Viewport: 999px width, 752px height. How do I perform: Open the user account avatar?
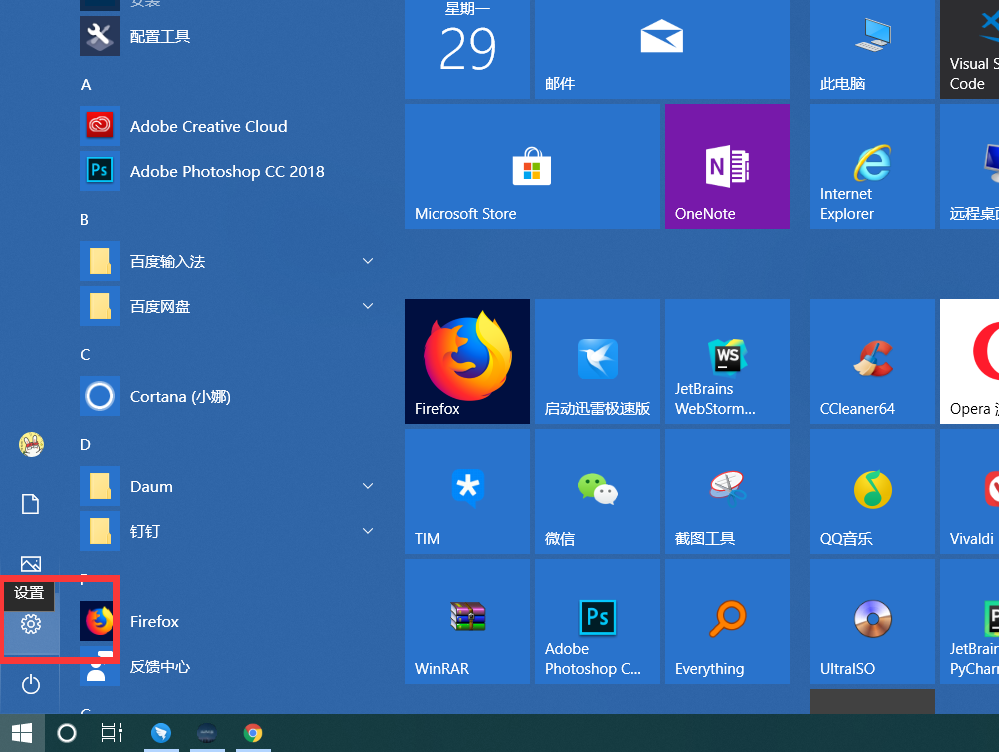31,444
